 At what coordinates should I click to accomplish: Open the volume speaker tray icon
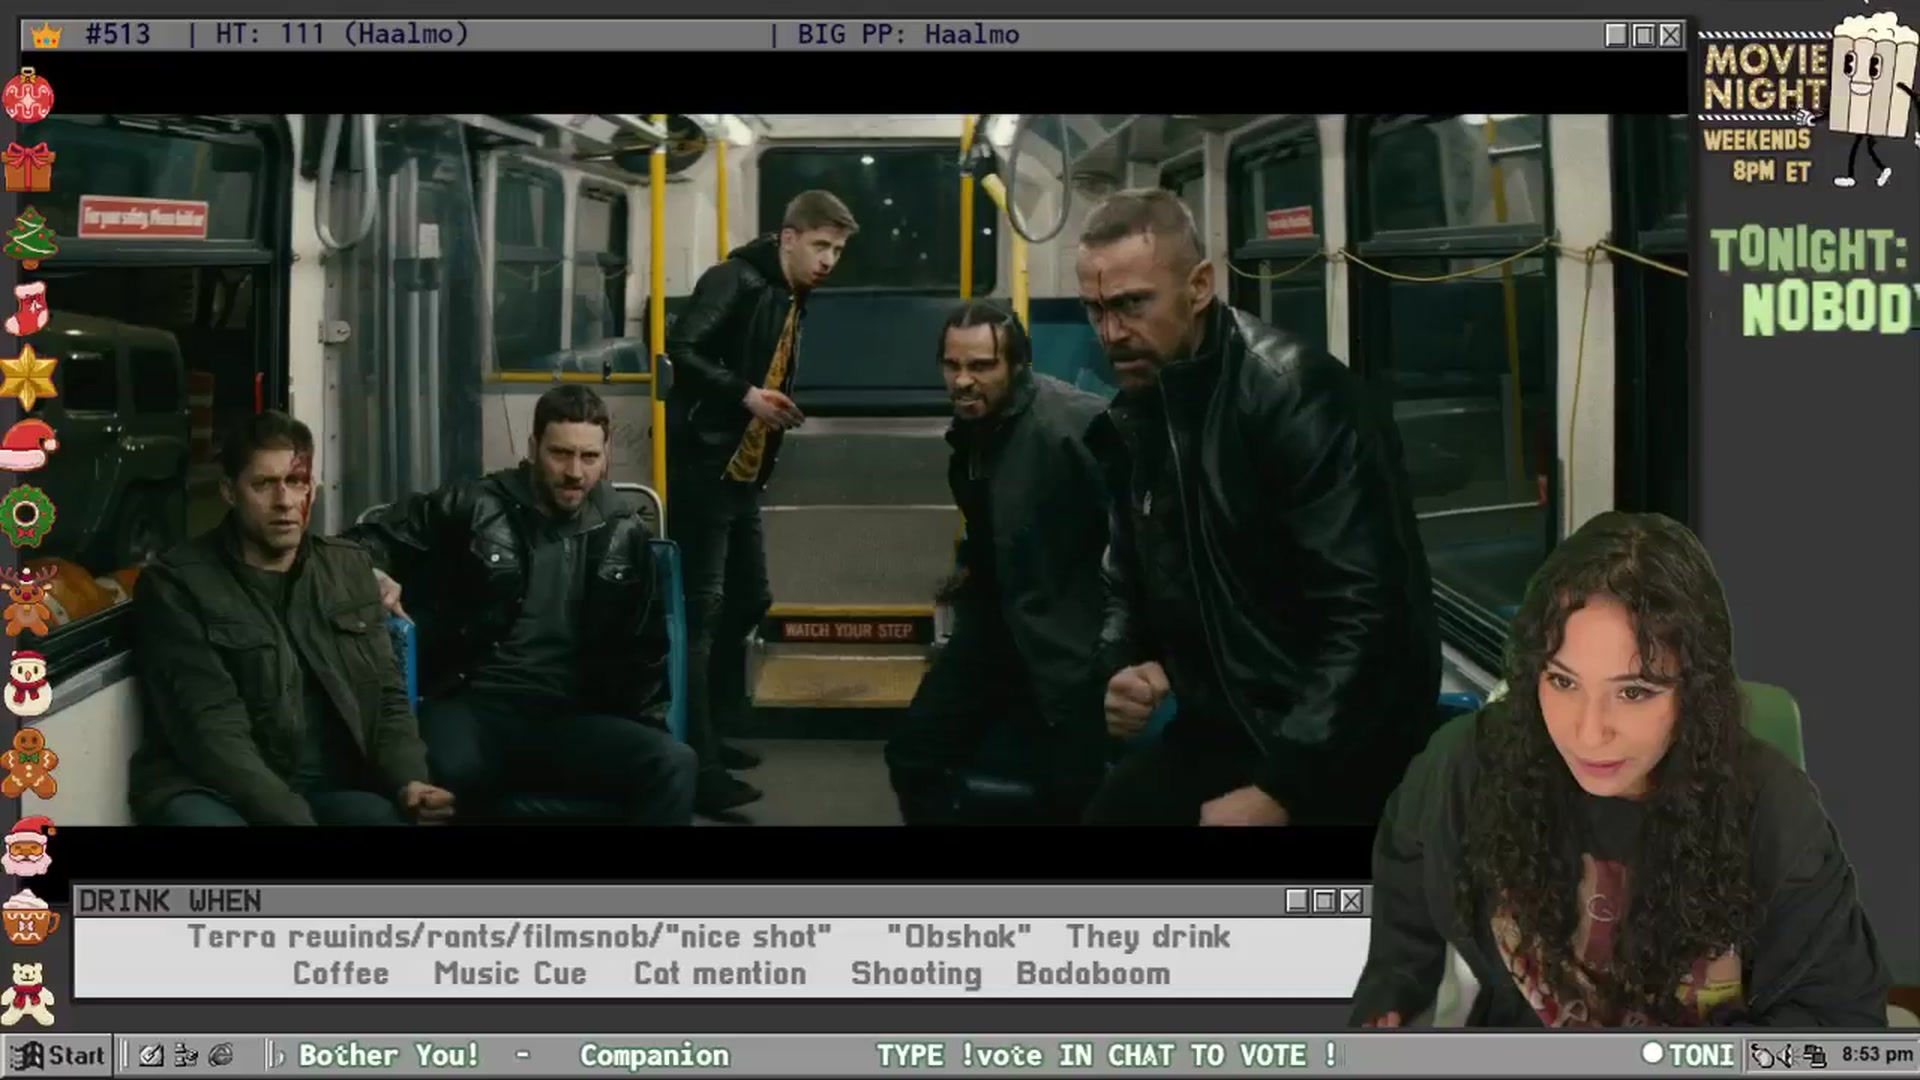tap(1787, 1055)
